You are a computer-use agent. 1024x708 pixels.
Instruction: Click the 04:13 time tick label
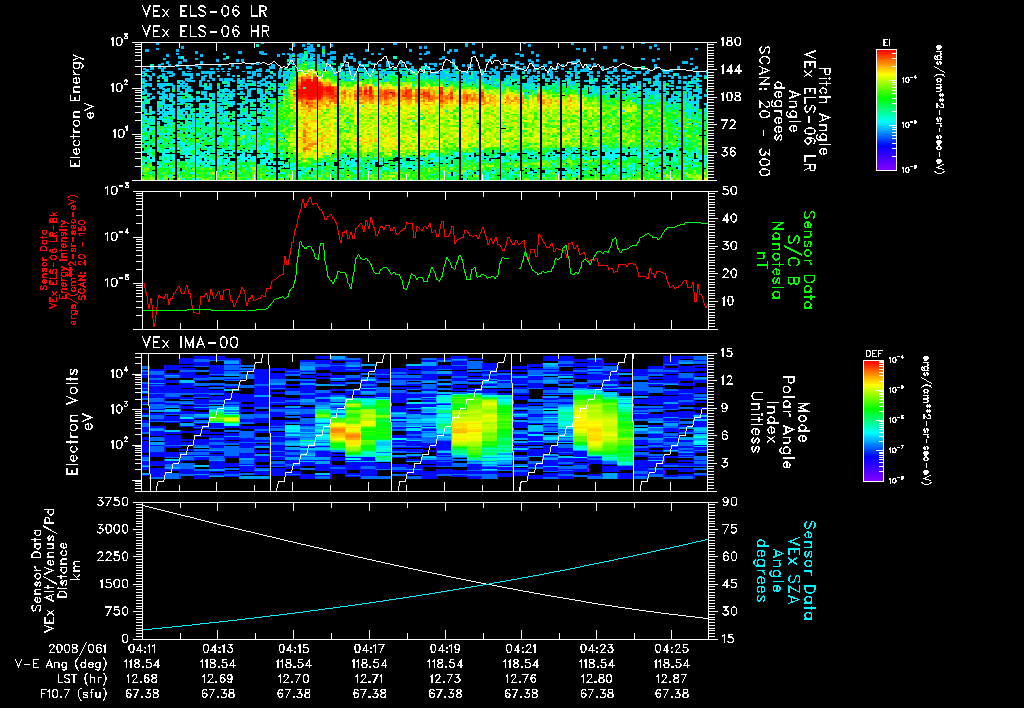(x=217, y=649)
